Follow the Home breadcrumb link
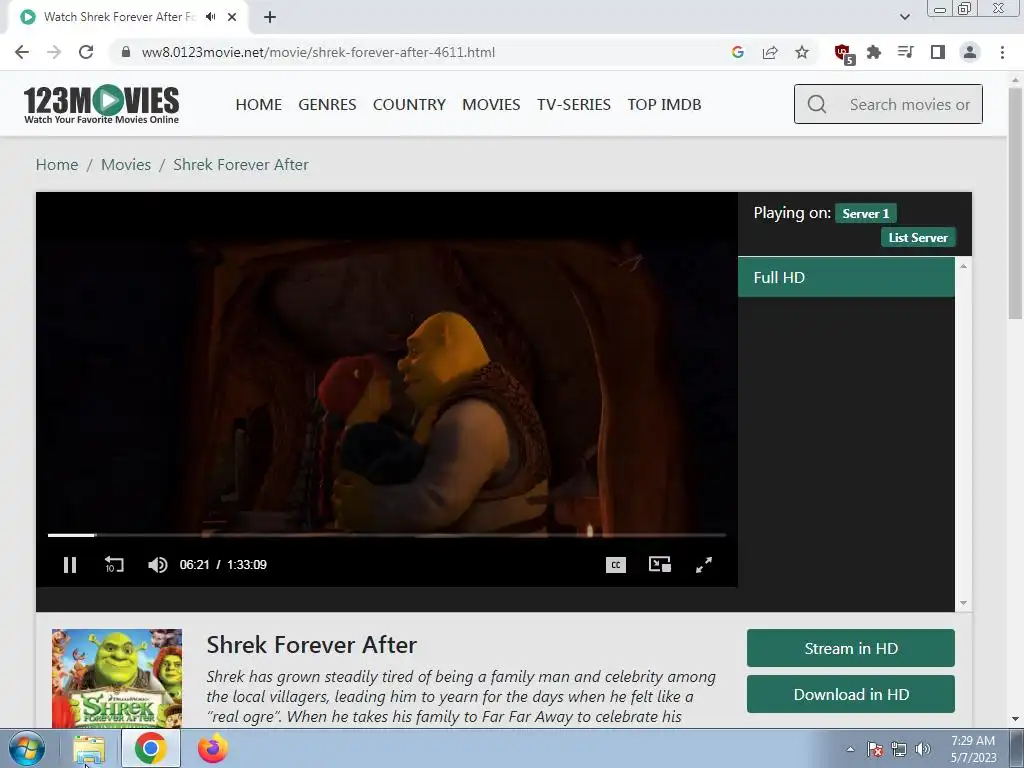The image size is (1024, 768). click(x=57, y=165)
